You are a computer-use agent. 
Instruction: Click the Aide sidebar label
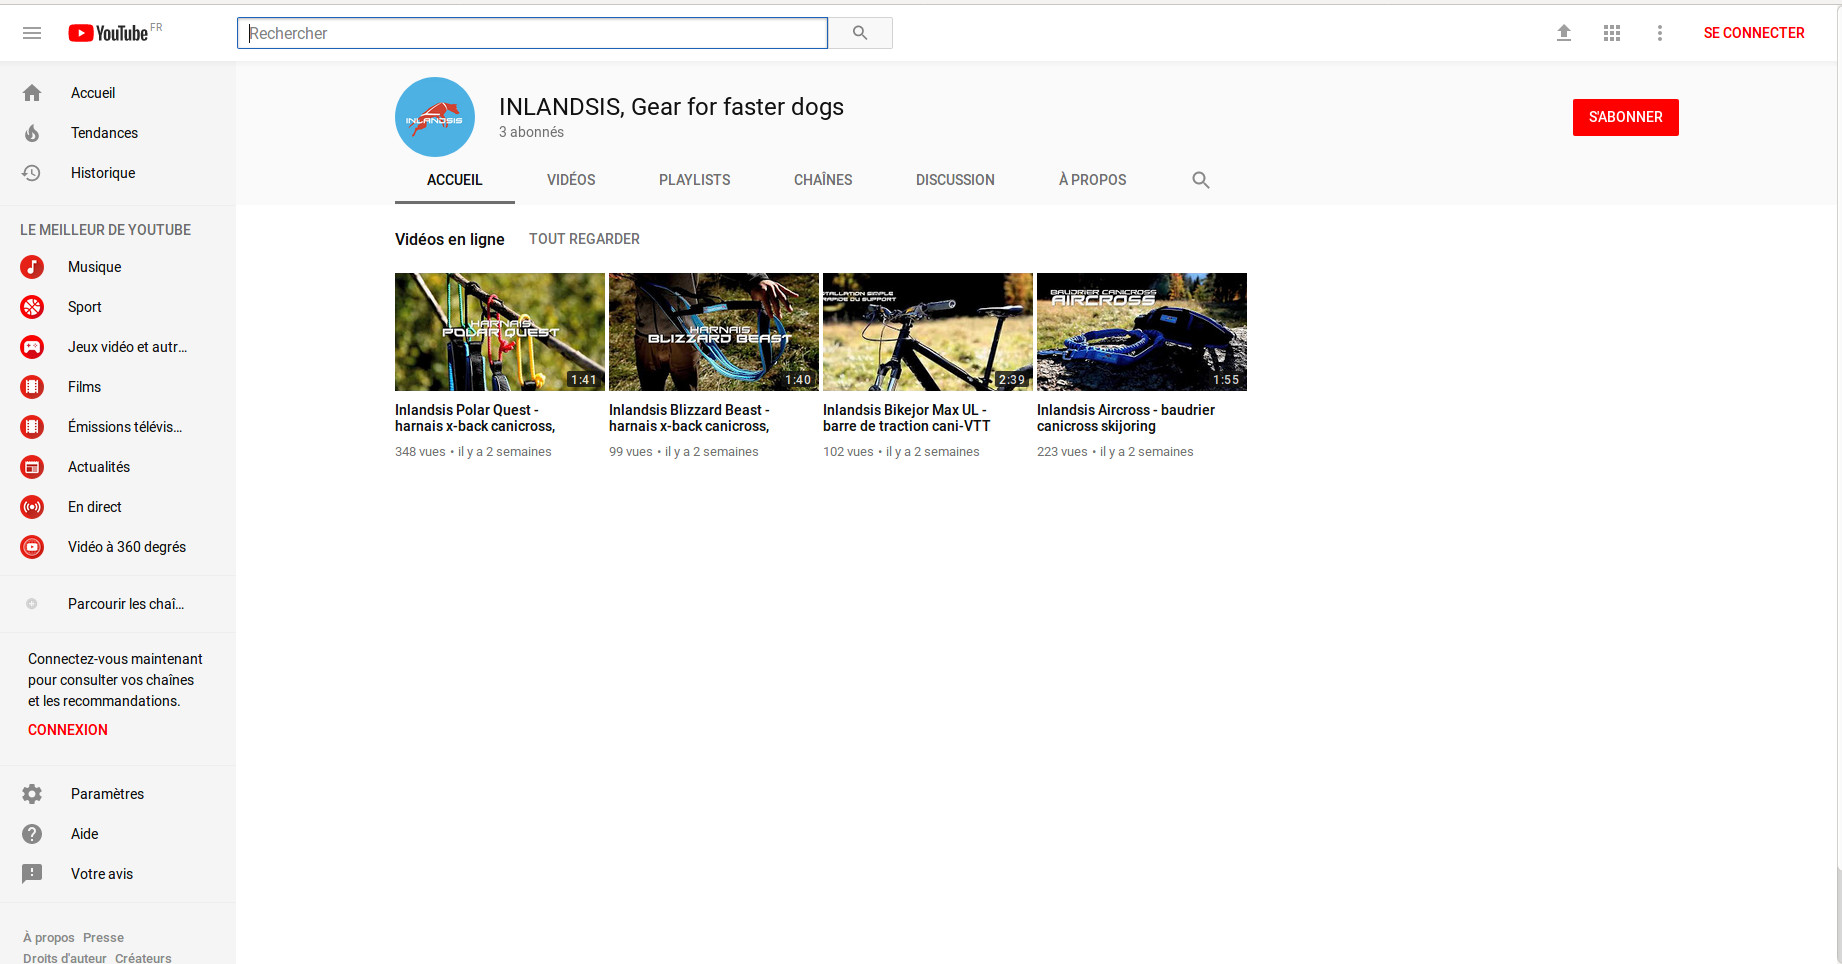(85, 834)
